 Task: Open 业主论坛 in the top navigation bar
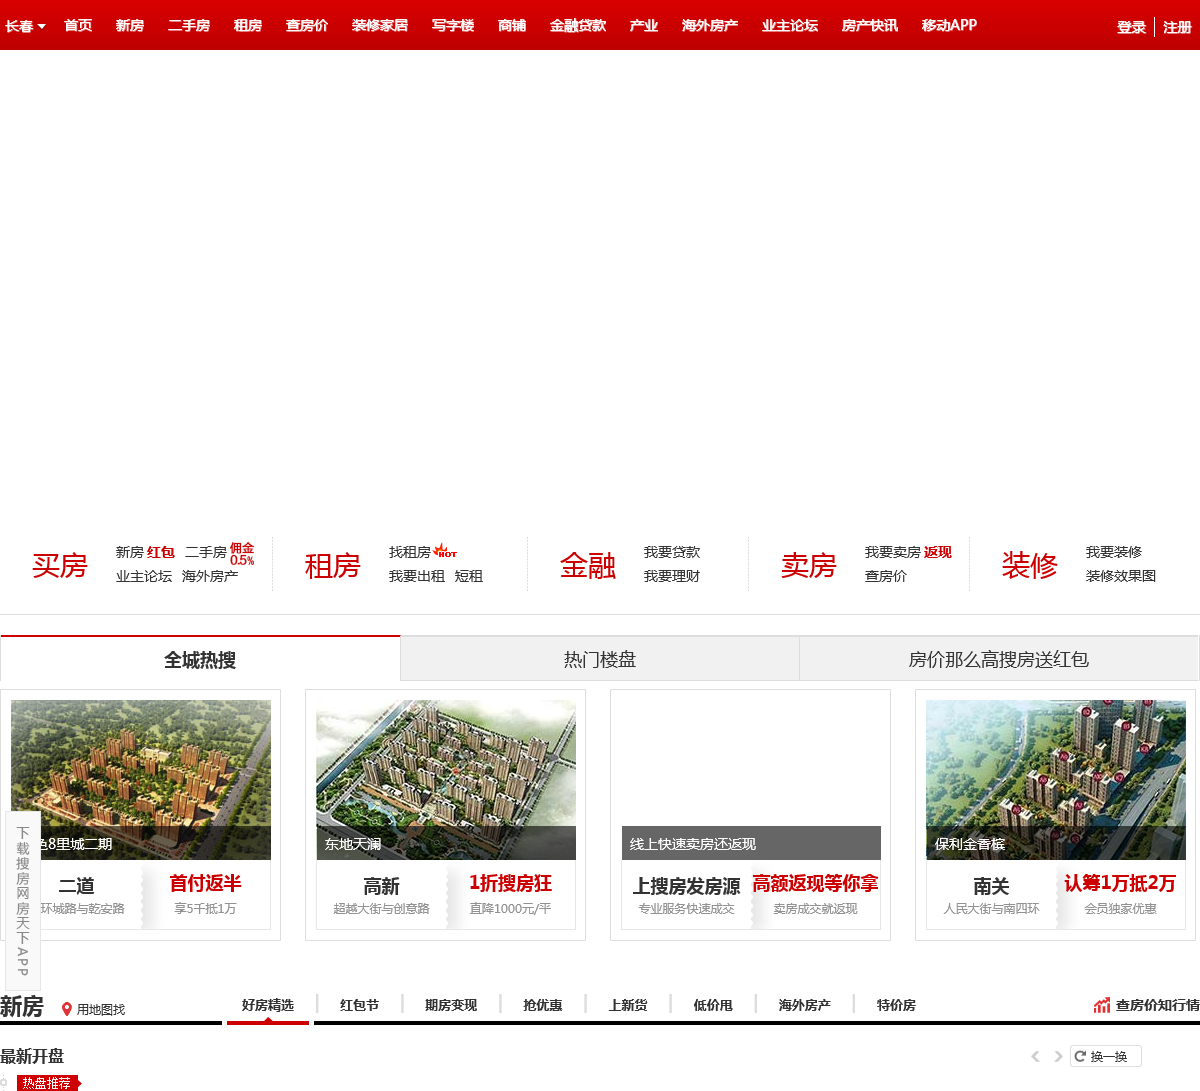click(790, 26)
